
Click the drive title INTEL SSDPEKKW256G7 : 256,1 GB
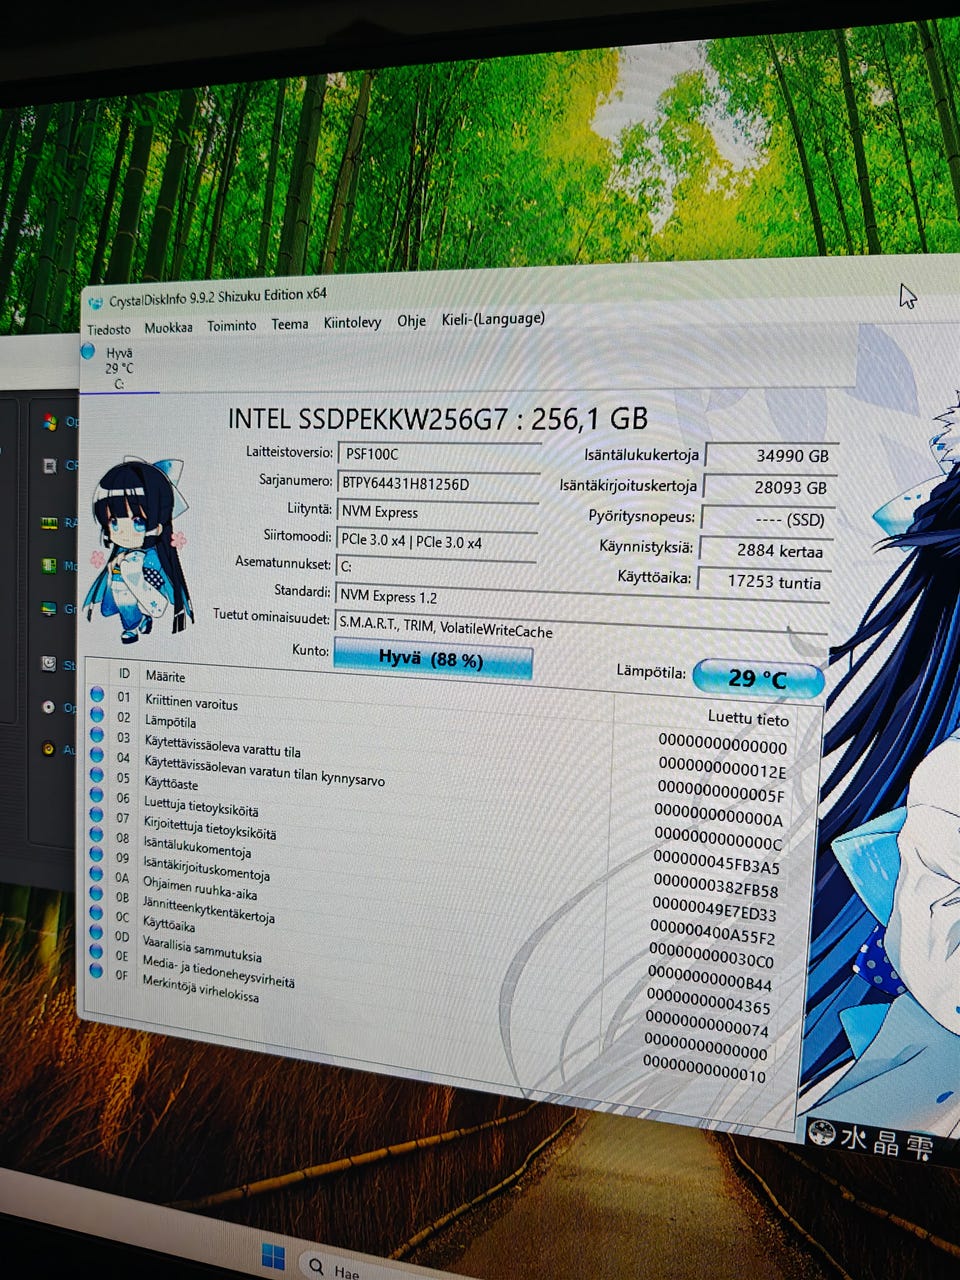pos(438,419)
